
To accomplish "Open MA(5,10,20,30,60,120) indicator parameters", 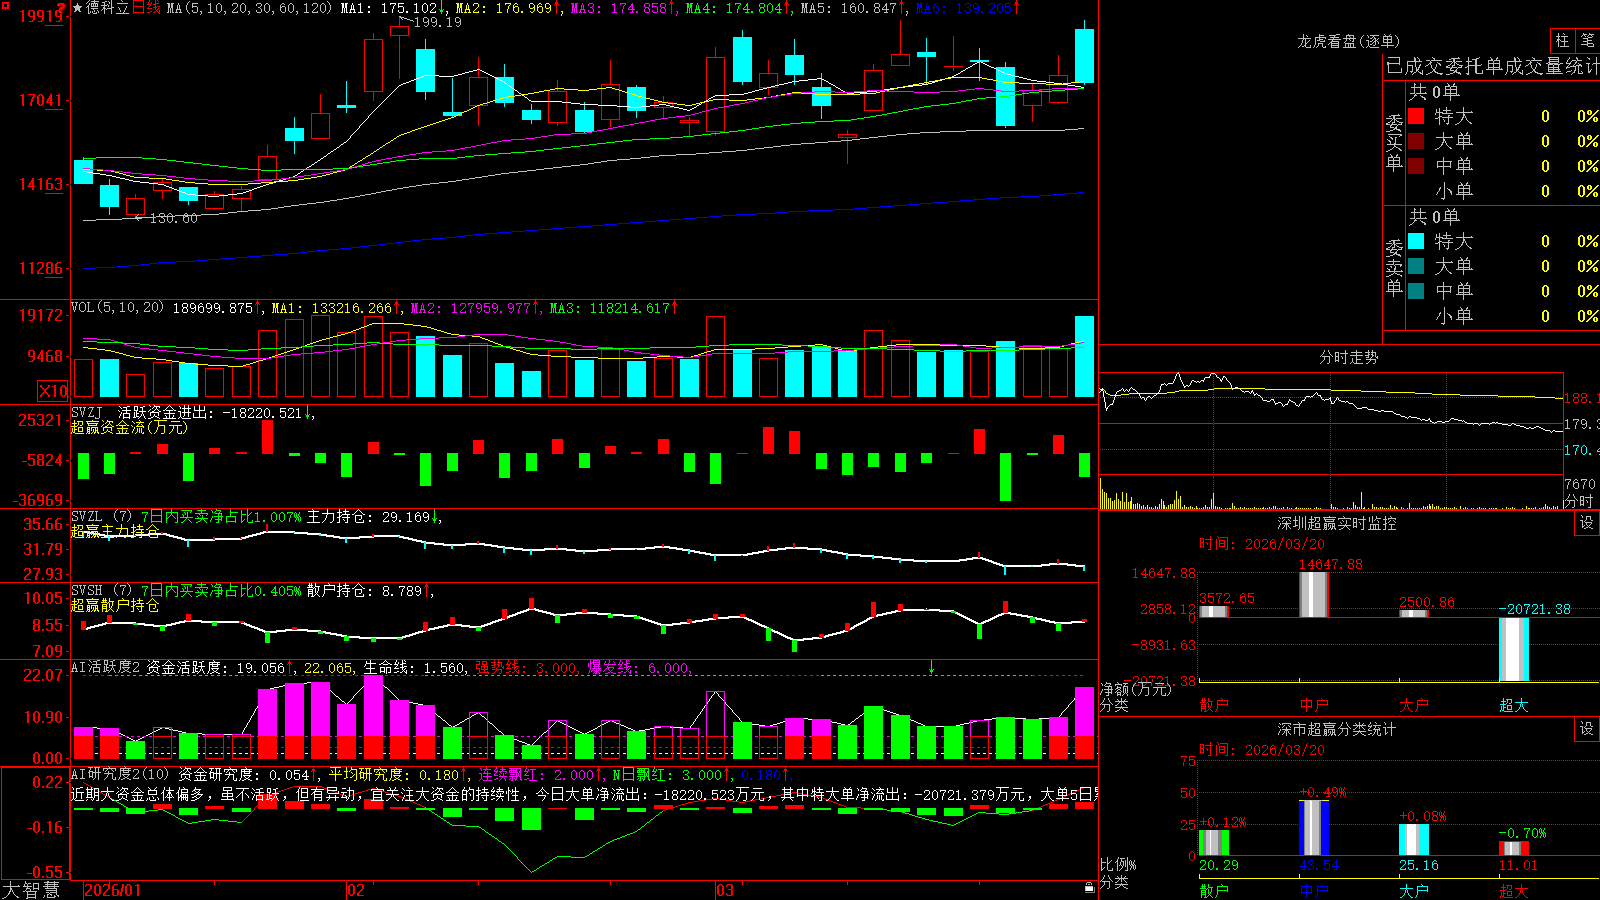I will click(x=249, y=8).
